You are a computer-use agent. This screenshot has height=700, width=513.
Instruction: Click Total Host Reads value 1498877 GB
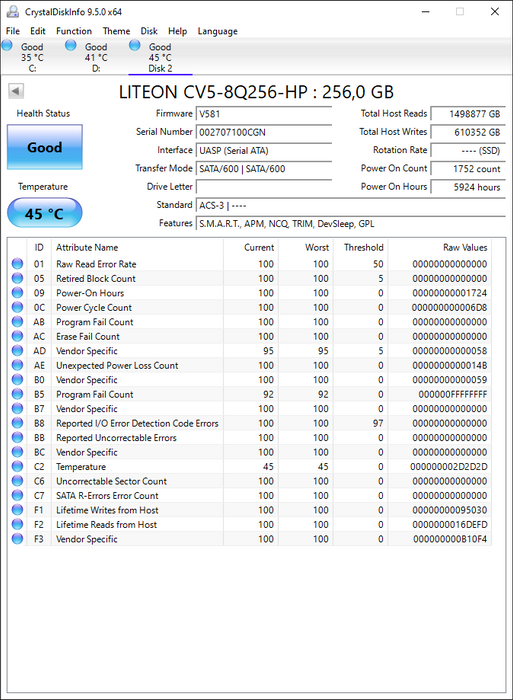pyautogui.click(x=468, y=114)
